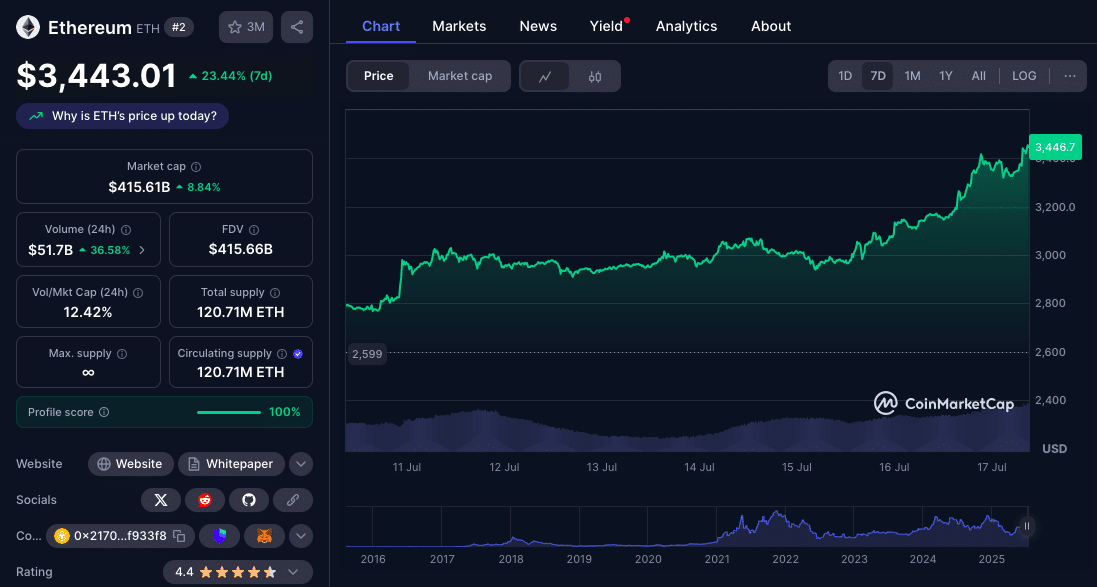Screen dimensions: 1097x587
Task: Expand the Website links dropdown chevron
Action: point(301,464)
